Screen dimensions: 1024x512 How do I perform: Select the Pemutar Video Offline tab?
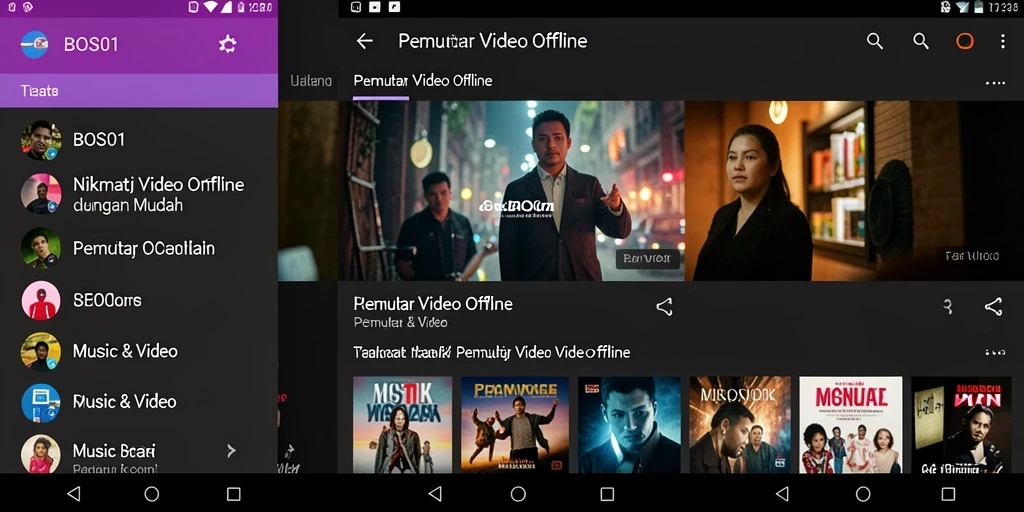pos(423,81)
